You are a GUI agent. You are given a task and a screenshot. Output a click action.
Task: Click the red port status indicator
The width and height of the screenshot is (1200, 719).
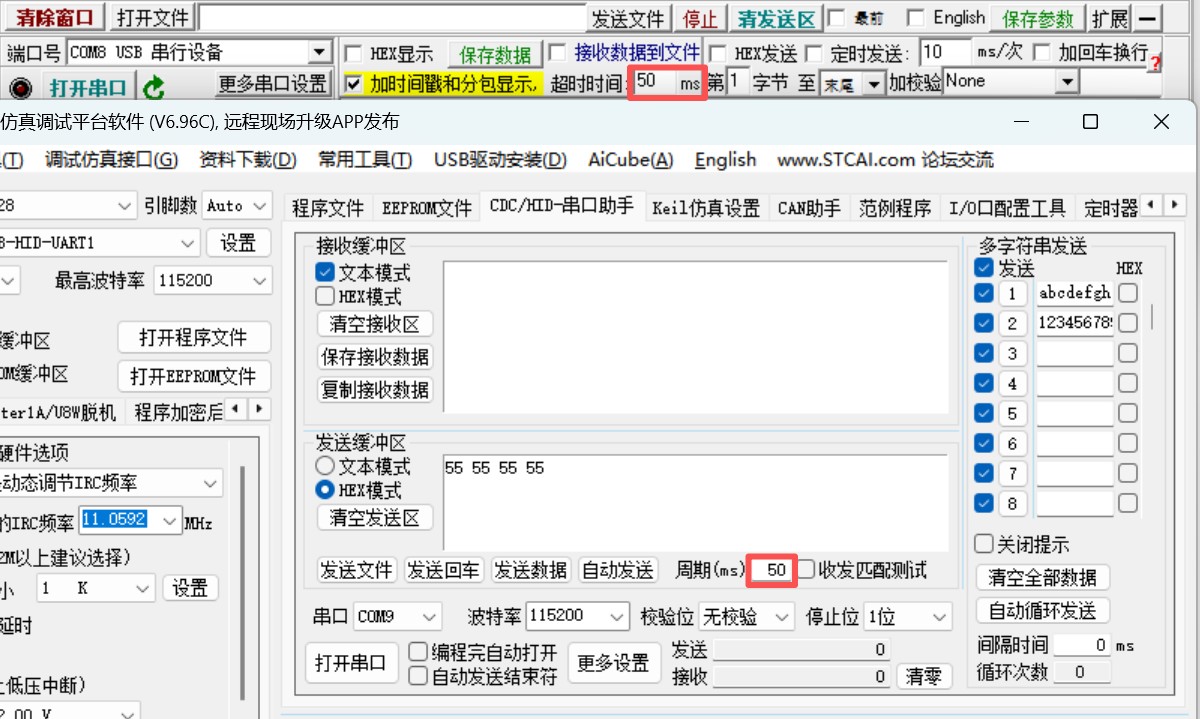[21, 88]
